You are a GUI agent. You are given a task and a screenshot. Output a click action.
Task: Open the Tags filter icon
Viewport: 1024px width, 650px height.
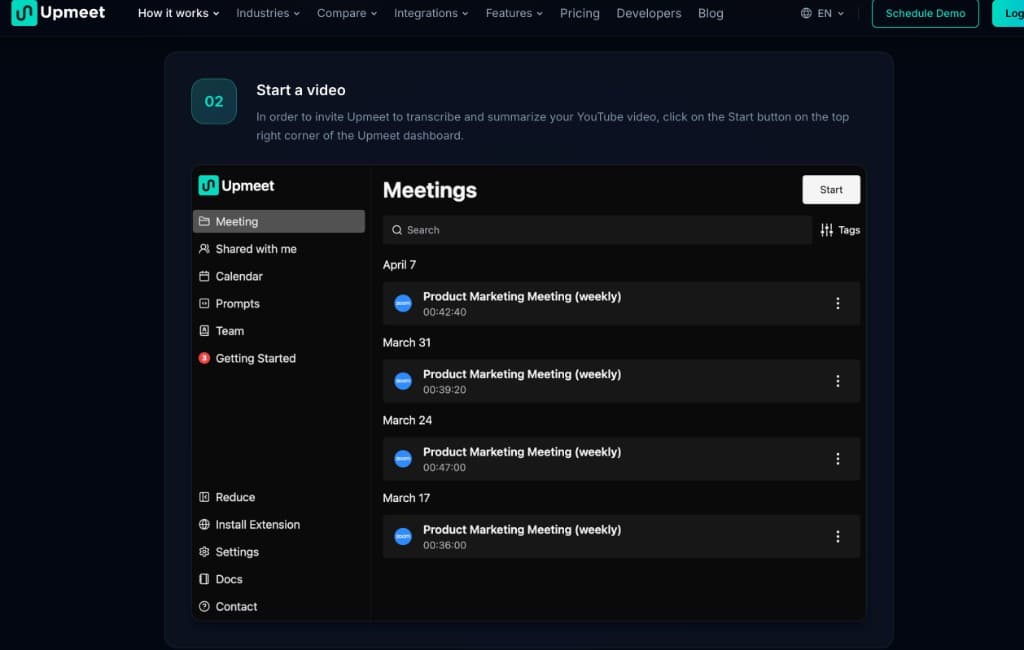826,229
